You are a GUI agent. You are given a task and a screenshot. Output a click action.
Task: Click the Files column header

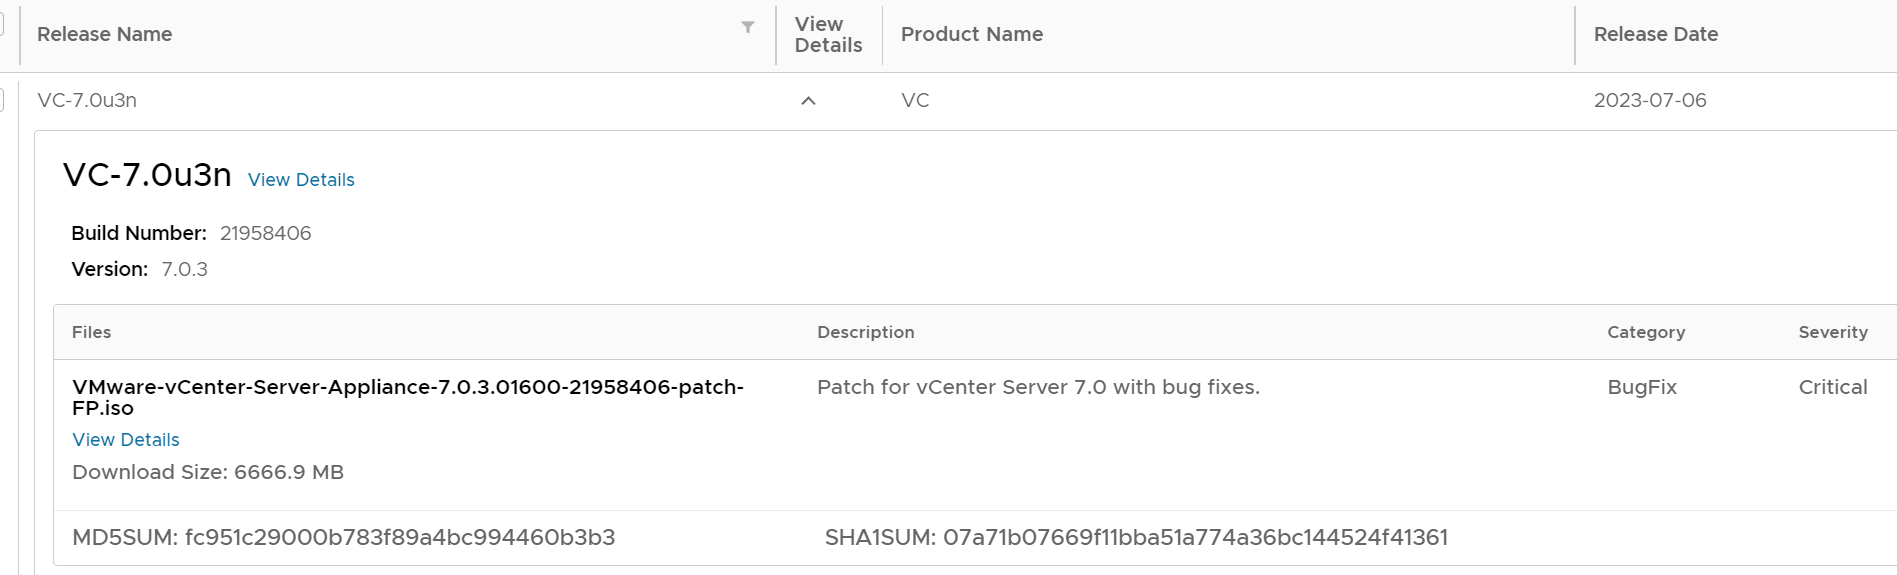click(91, 332)
